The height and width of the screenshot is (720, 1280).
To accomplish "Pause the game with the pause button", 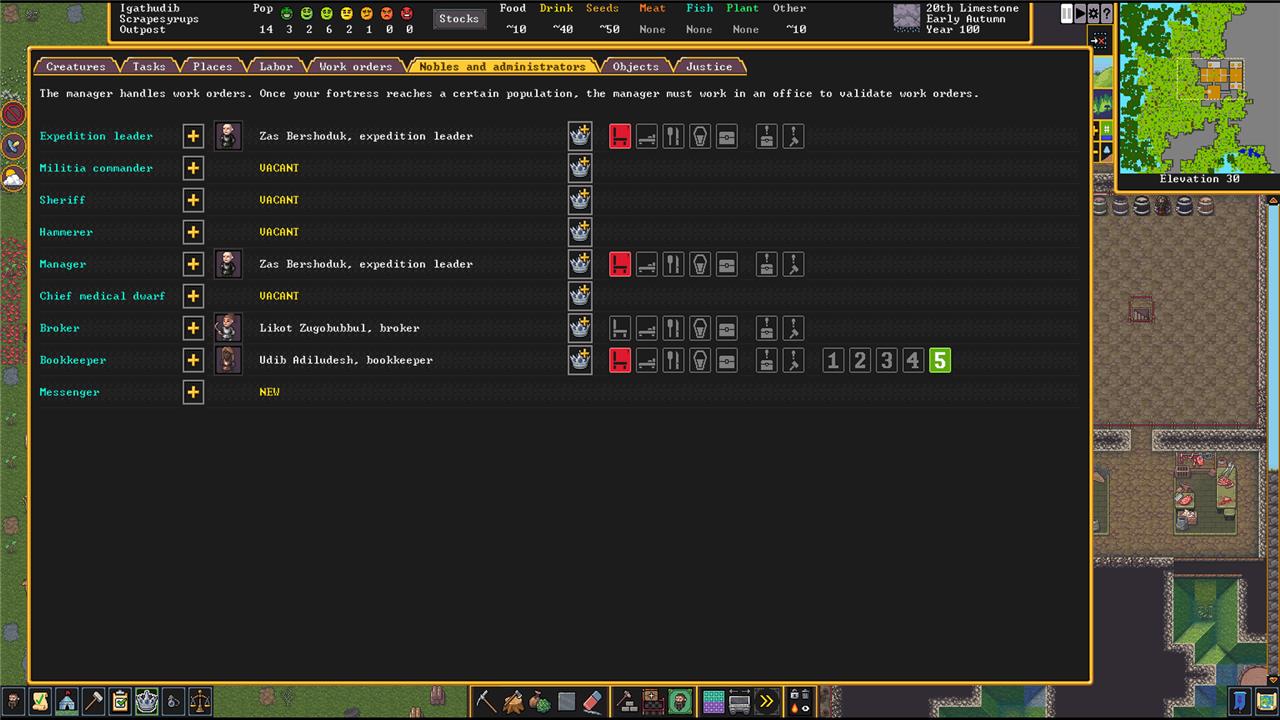I will pyautogui.click(x=1067, y=14).
